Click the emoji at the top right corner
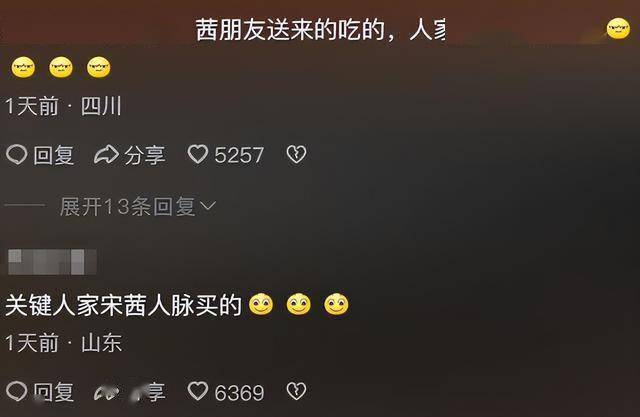The image size is (640, 417). [x=618, y=29]
